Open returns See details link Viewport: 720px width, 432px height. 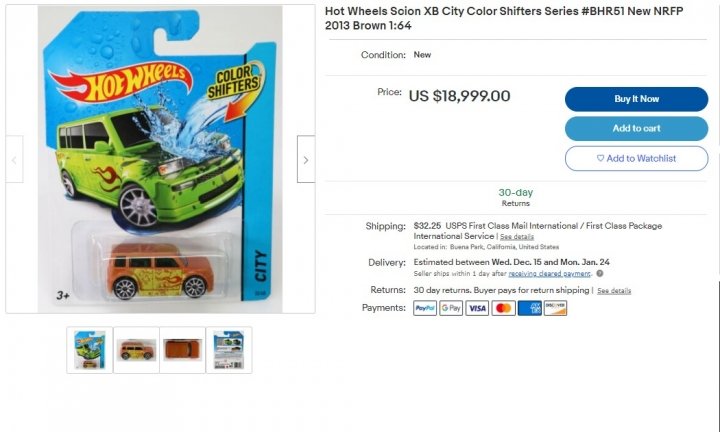(614, 291)
